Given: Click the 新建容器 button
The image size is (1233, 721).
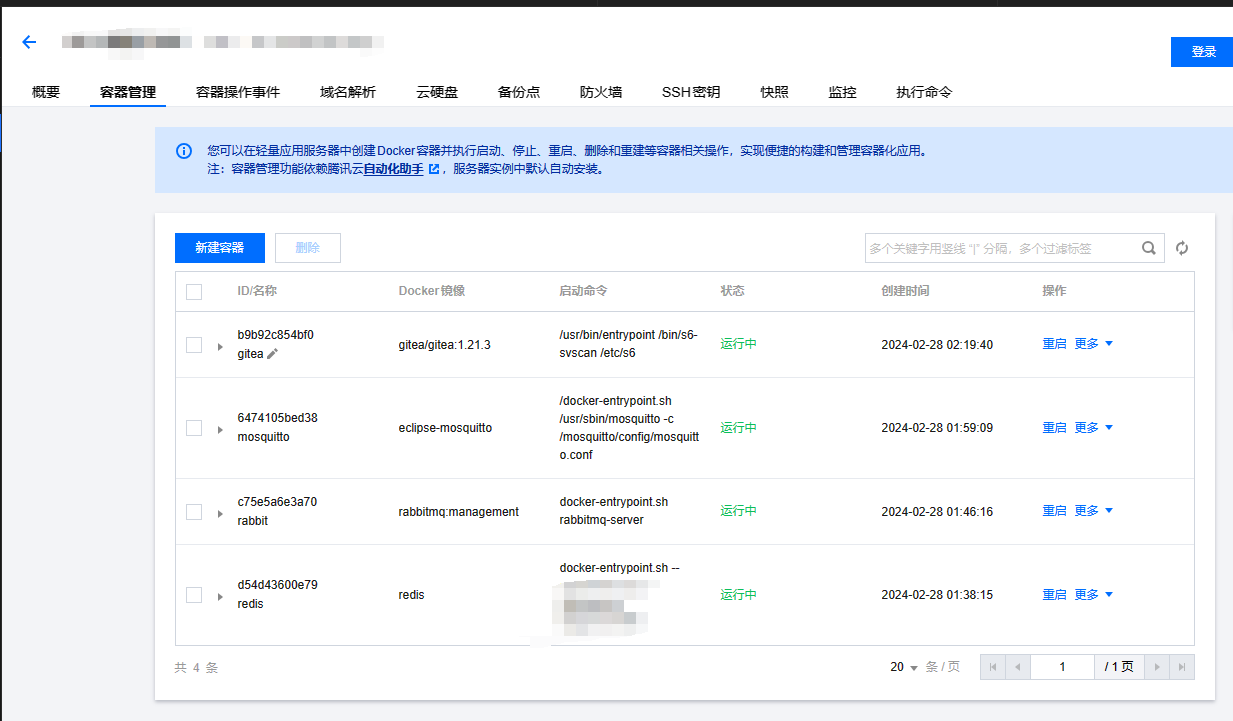Looking at the screenshot, I should (x=220, y=248).
